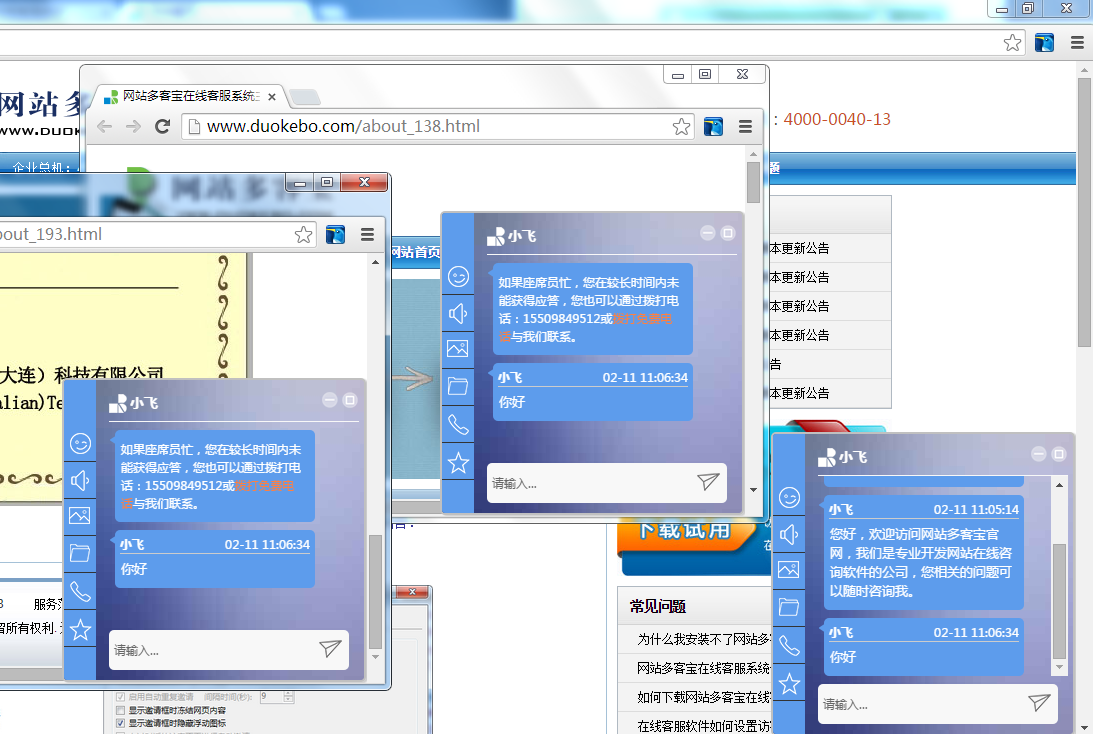
Task: Bookmark the page with the address bar star
Action: tap(683, 126)
